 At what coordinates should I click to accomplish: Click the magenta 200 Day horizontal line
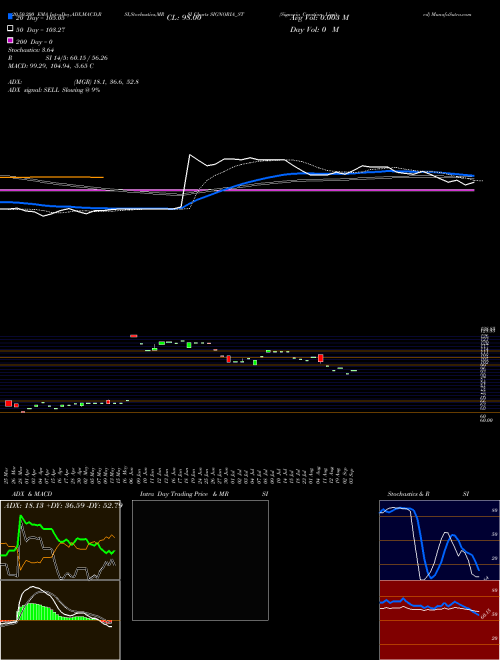pos(237,190)
